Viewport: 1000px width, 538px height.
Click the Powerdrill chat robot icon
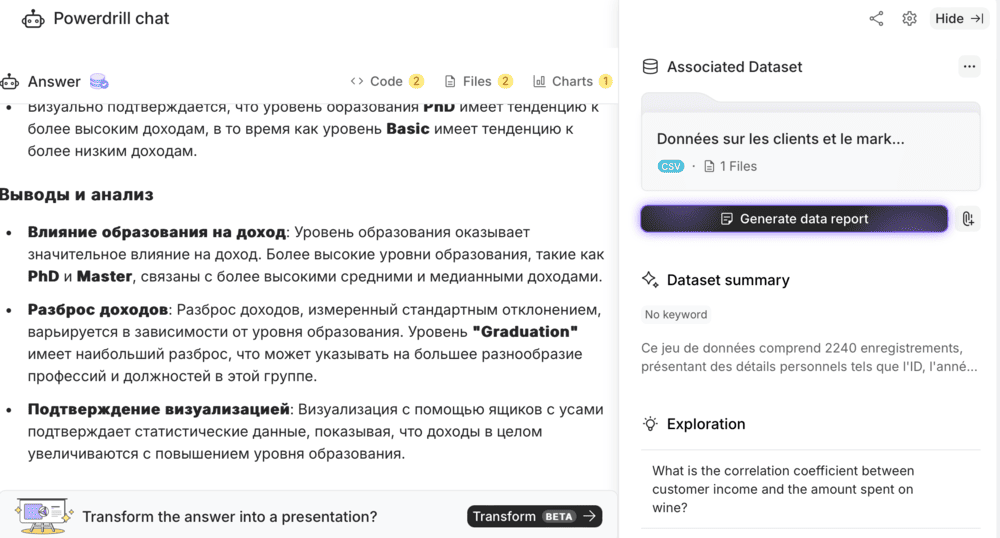click(x=33, y=18)
